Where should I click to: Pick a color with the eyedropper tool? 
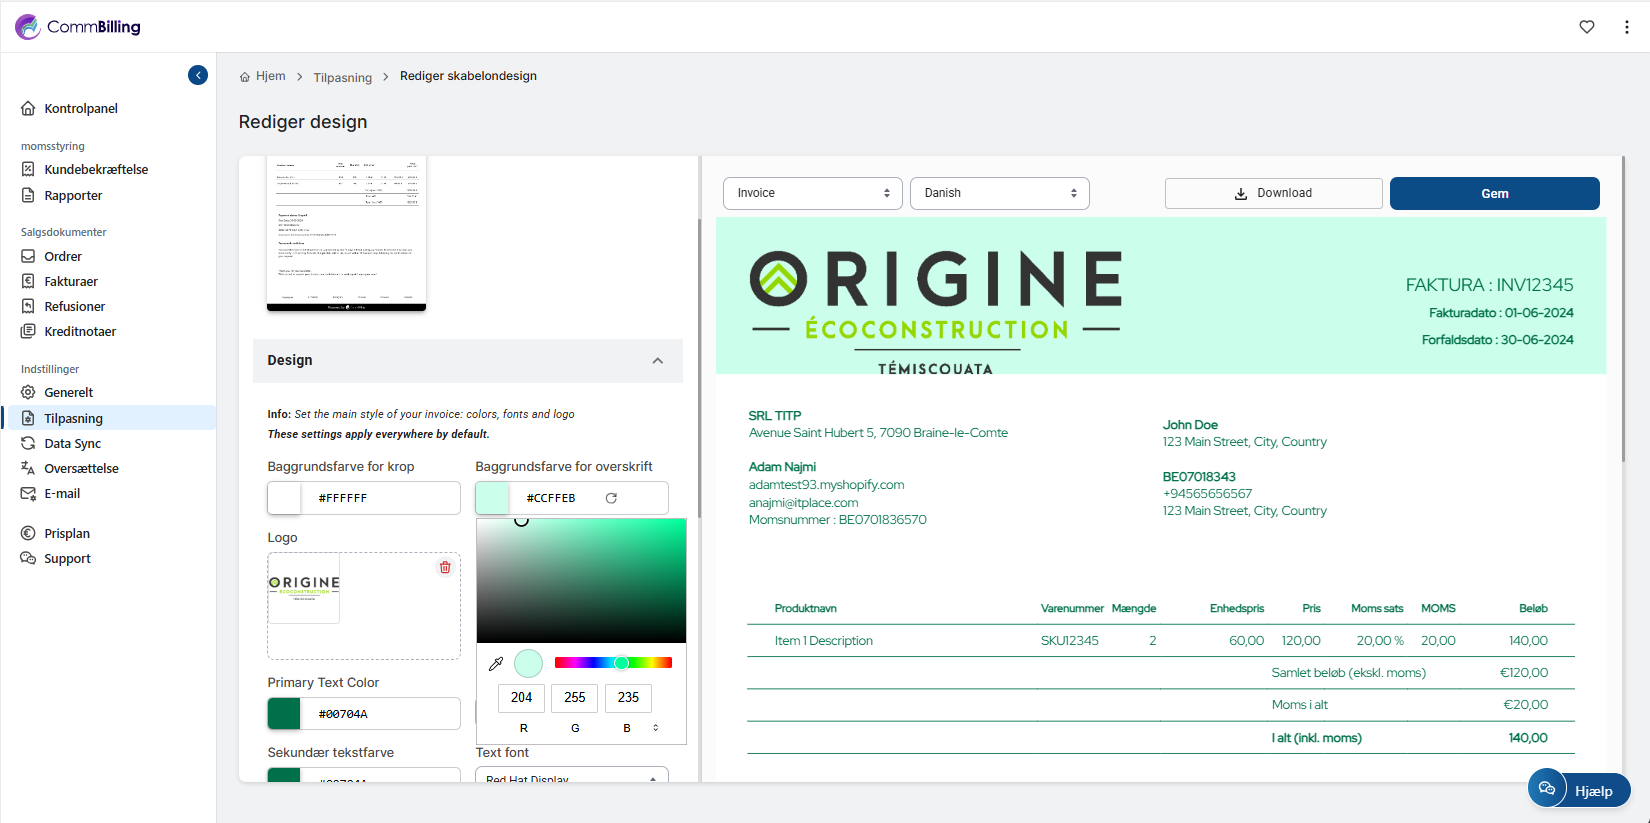click(496, 663)
